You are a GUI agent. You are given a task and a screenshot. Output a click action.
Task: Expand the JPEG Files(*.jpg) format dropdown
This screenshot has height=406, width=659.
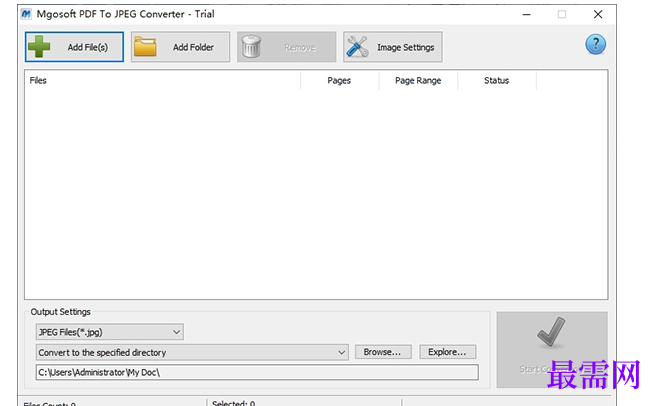110,332
